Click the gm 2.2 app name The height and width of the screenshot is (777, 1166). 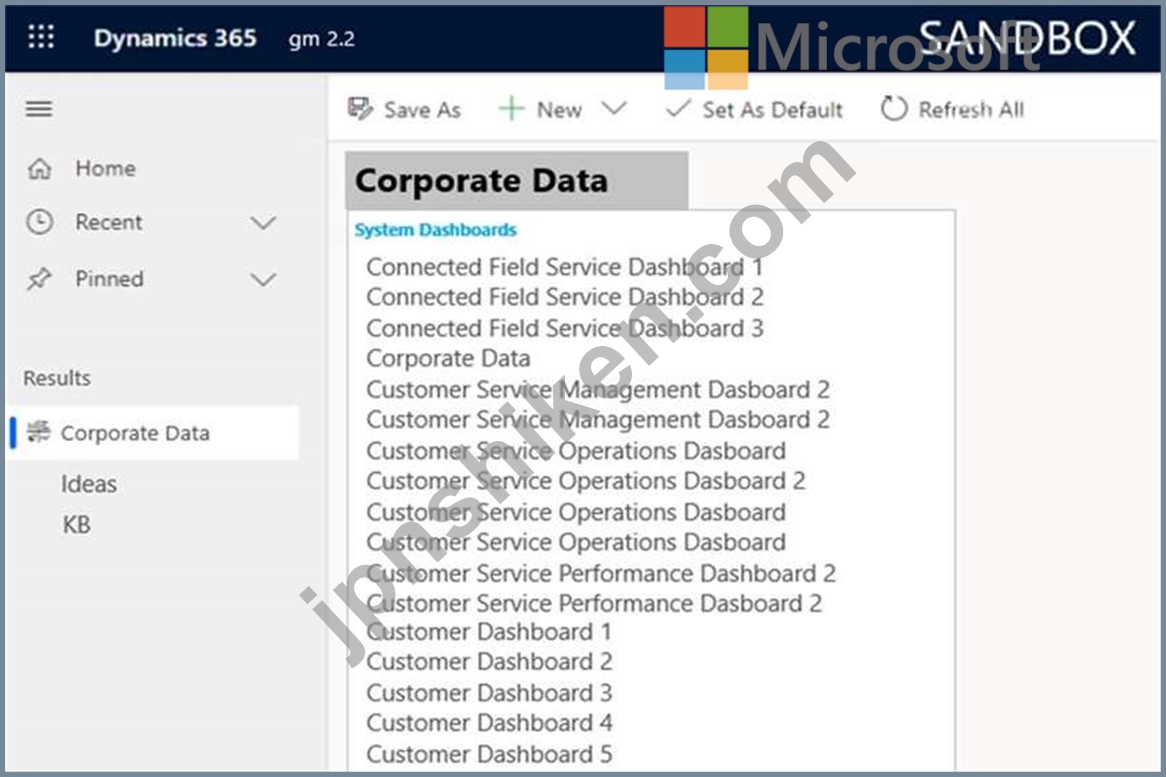(x=321, y=39)
